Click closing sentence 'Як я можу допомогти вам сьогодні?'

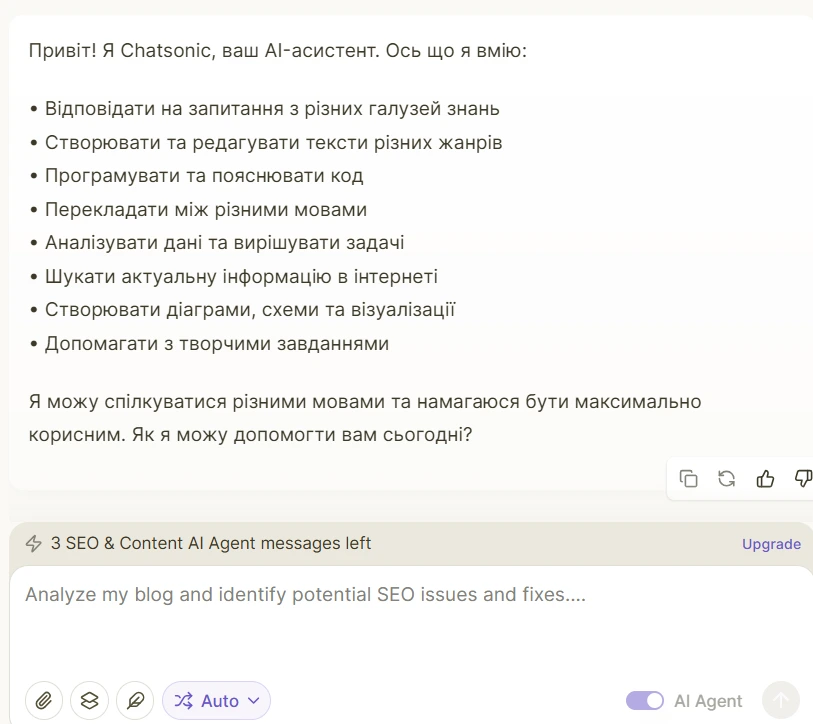click(302, 435)
